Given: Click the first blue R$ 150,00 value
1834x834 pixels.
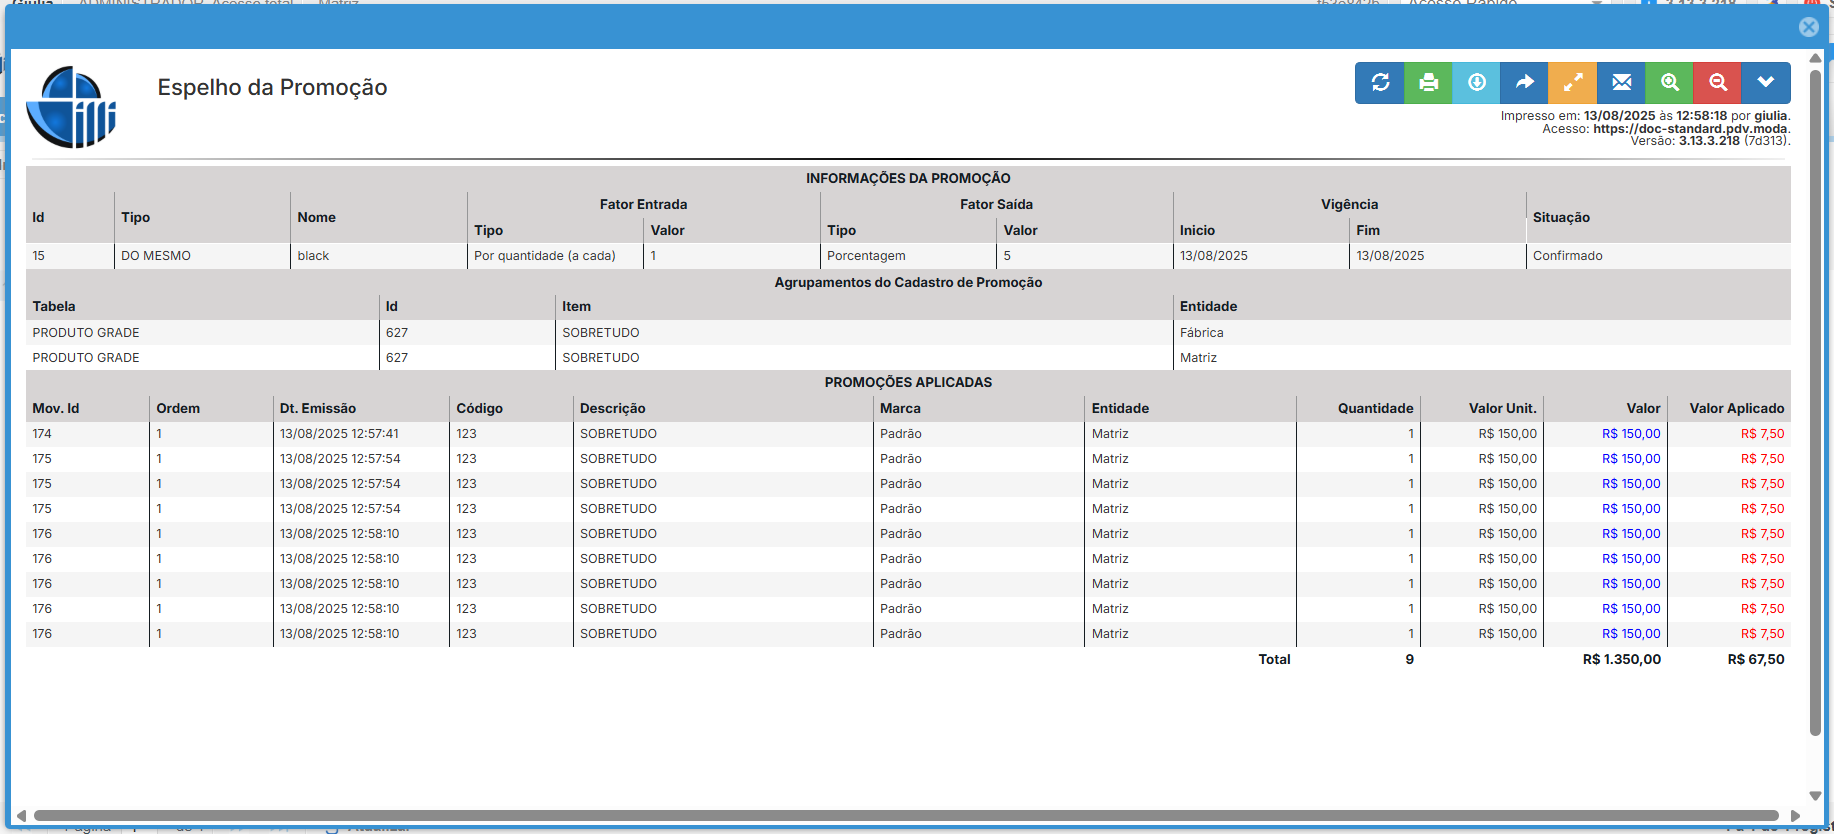Looking at the screenshot, I should 1630,434.
